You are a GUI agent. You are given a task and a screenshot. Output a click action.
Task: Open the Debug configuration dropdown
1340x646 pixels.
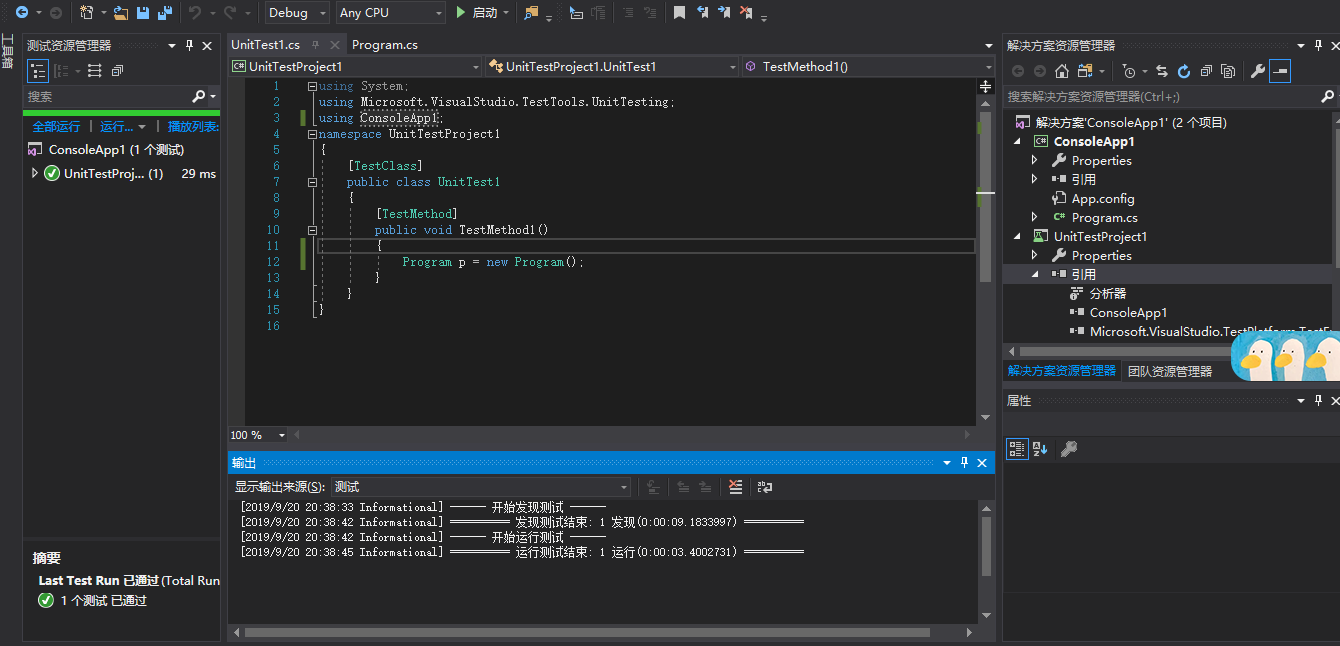(x=298, y=13)
